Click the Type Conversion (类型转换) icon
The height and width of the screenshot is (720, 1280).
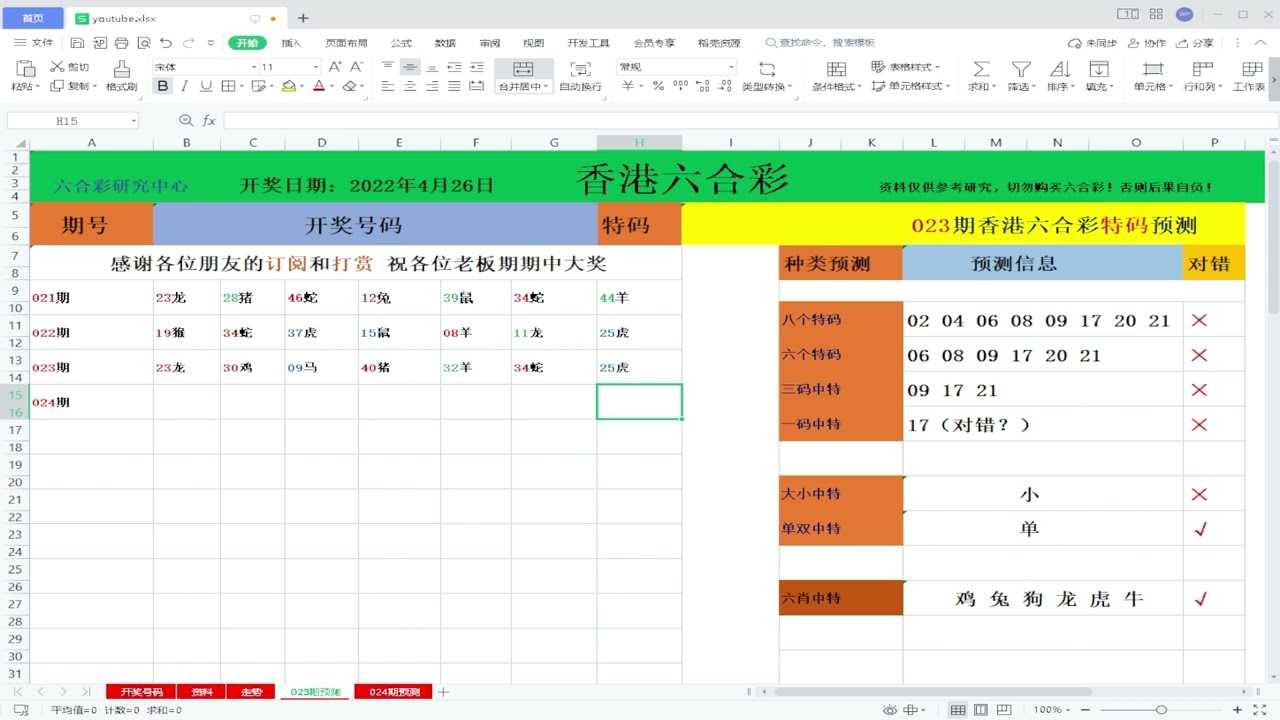(767, 68)
